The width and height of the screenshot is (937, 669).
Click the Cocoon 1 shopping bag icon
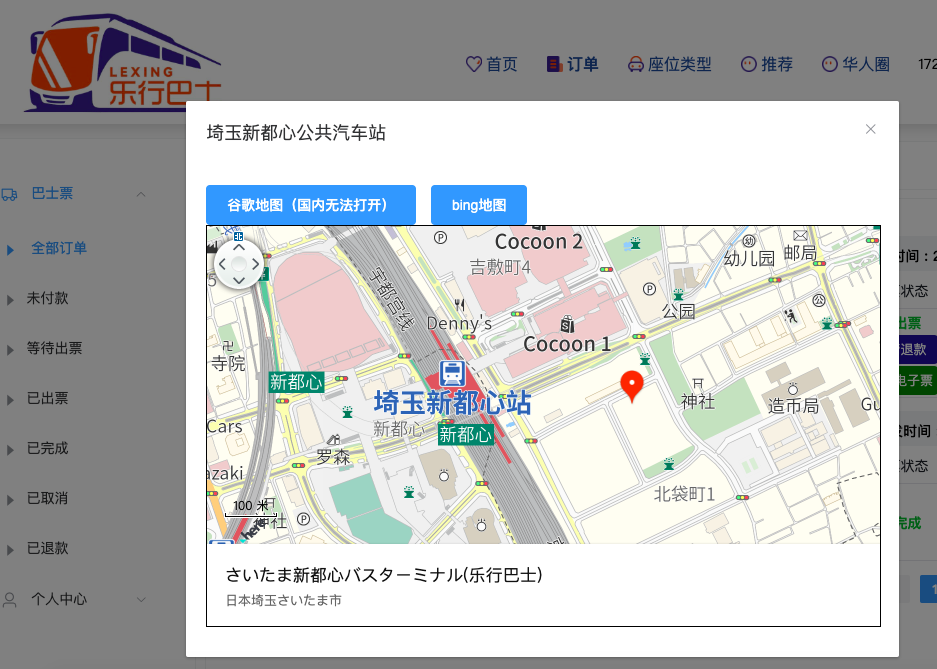[x=568, y=324]
